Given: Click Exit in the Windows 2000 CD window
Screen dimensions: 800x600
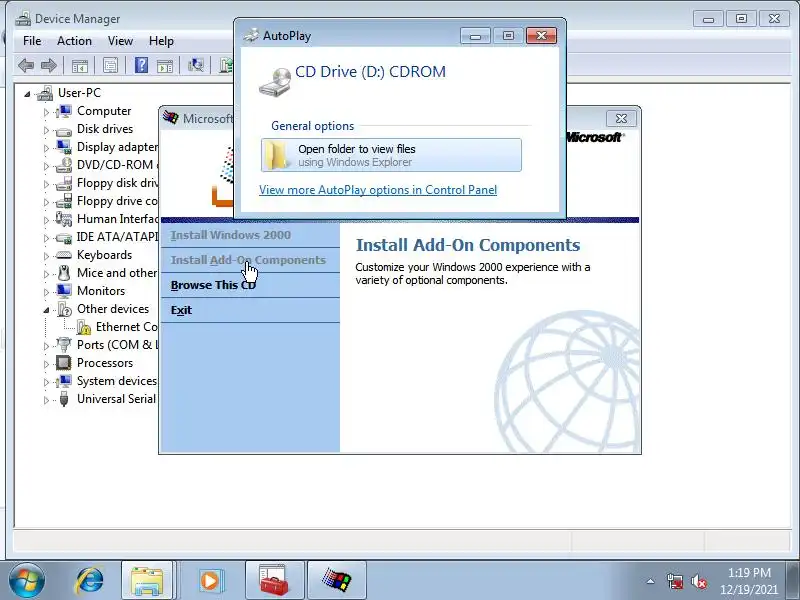Looking at the screenshot, I should click(x=181, y=310).
